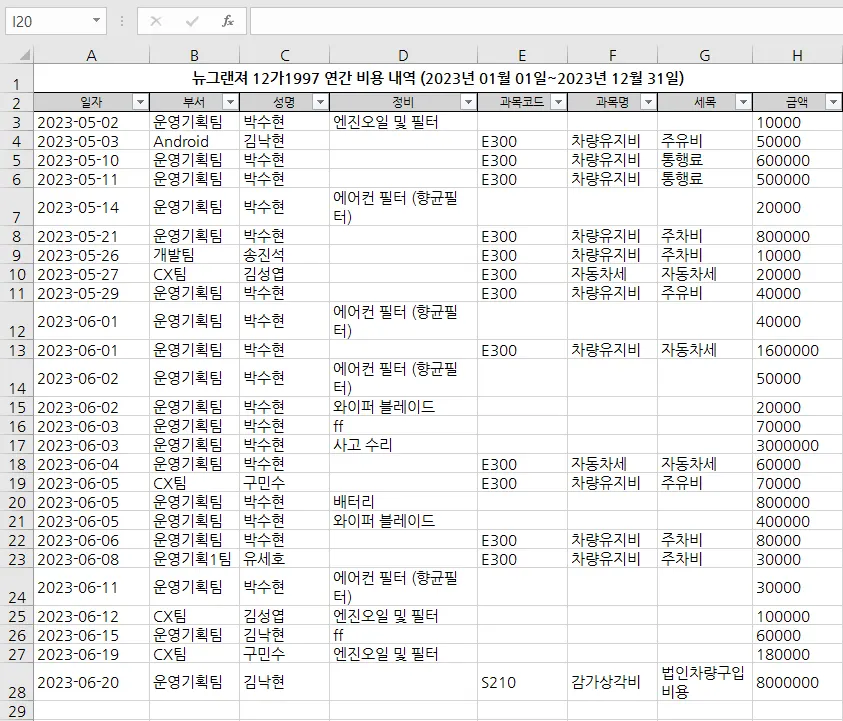843x721 pixels.
Task: Select the 통행료 cell on the 2023-05-10 row
Action: (705, 160)
